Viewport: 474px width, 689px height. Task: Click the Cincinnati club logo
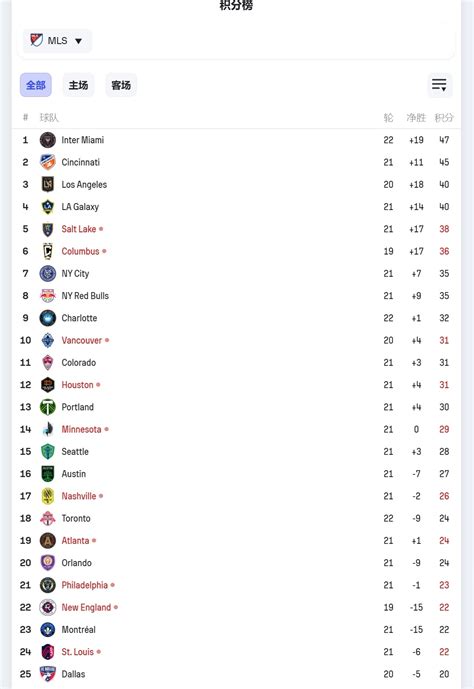pyautogui.click(x=47, y=162)
